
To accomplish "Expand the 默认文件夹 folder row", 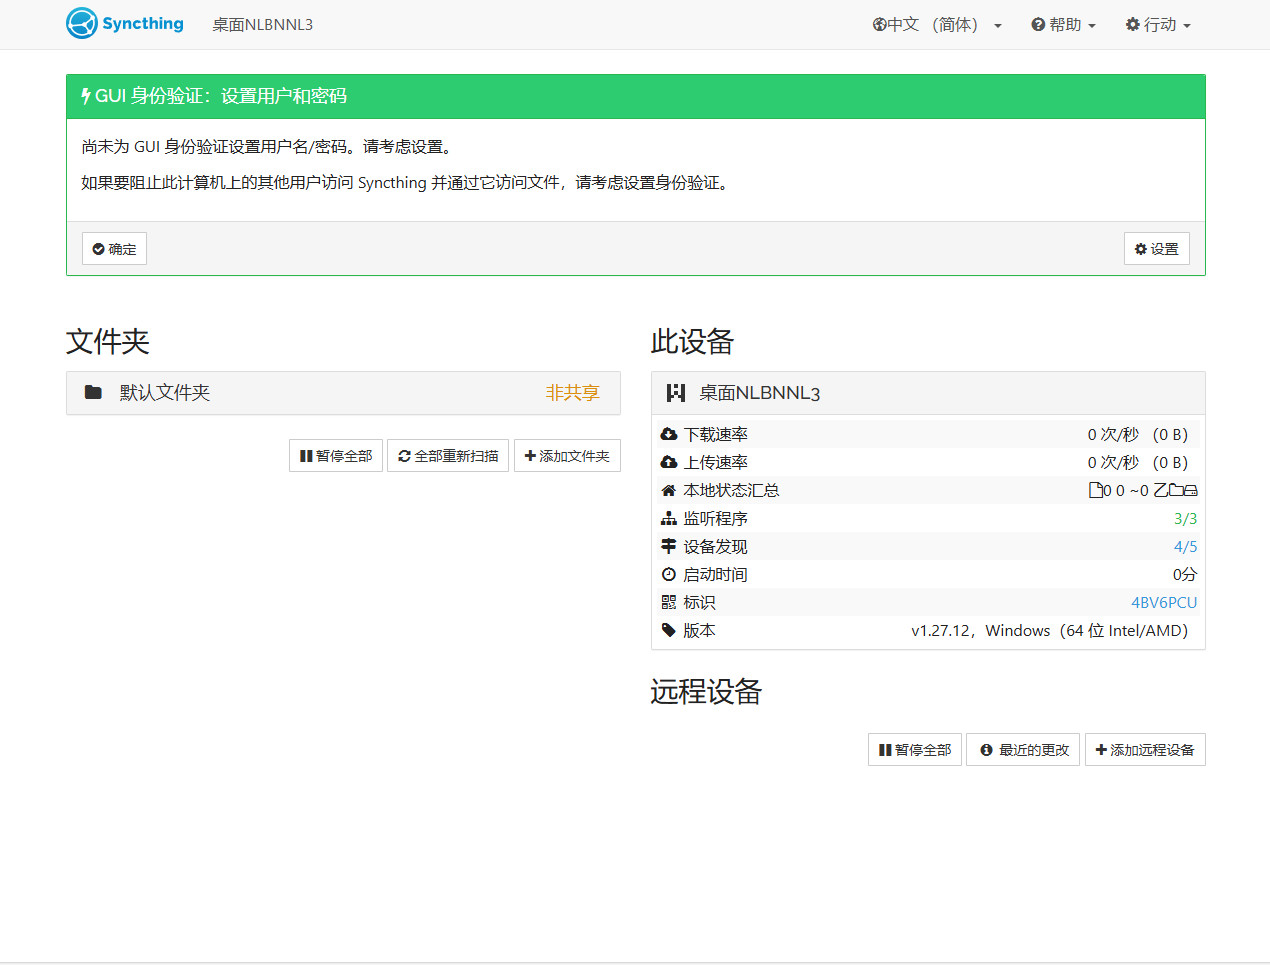I will [x=343, y=393].
